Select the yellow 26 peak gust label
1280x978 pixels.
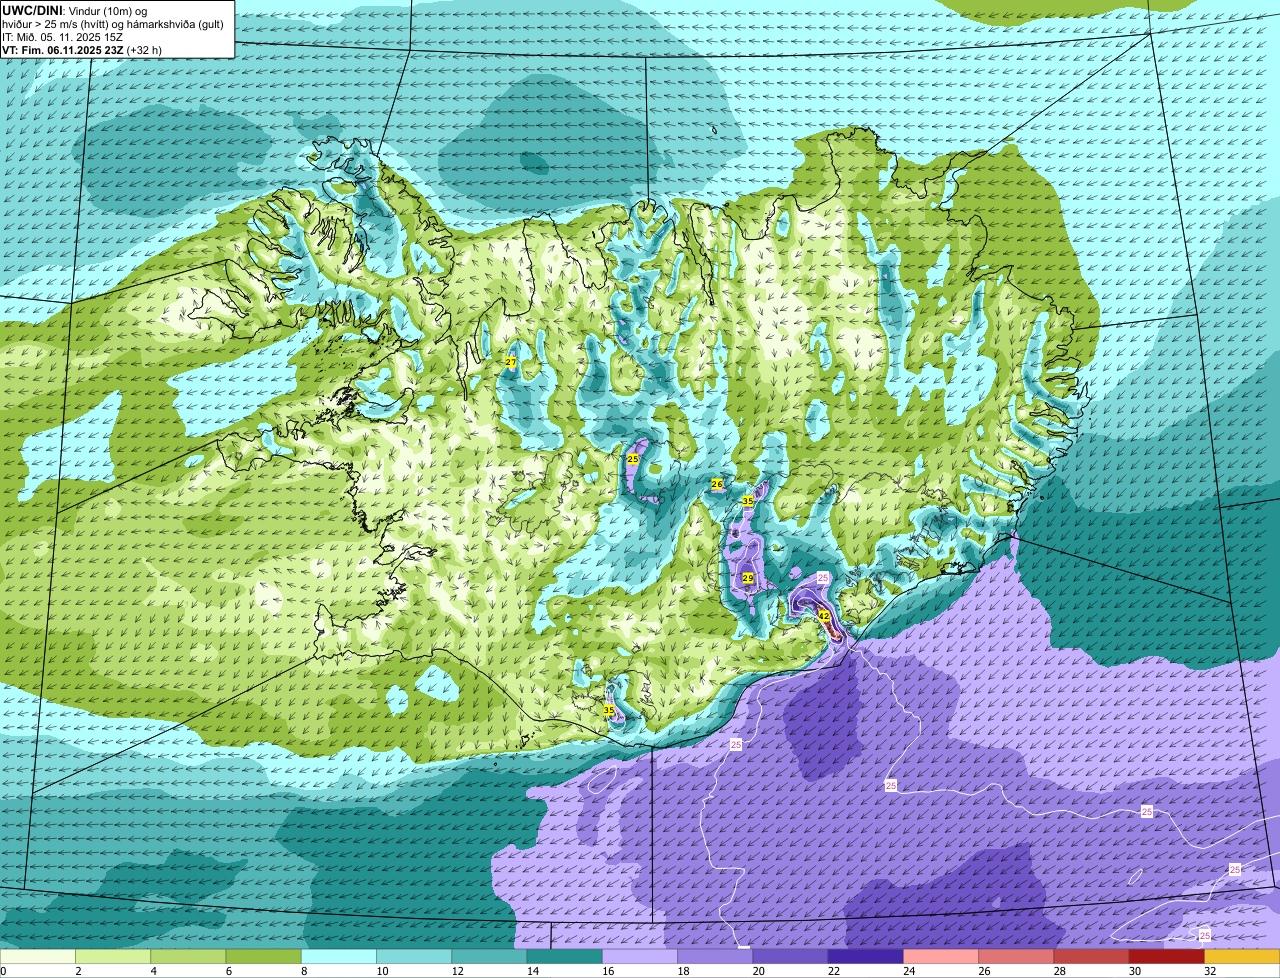click(x=716, y=484)
